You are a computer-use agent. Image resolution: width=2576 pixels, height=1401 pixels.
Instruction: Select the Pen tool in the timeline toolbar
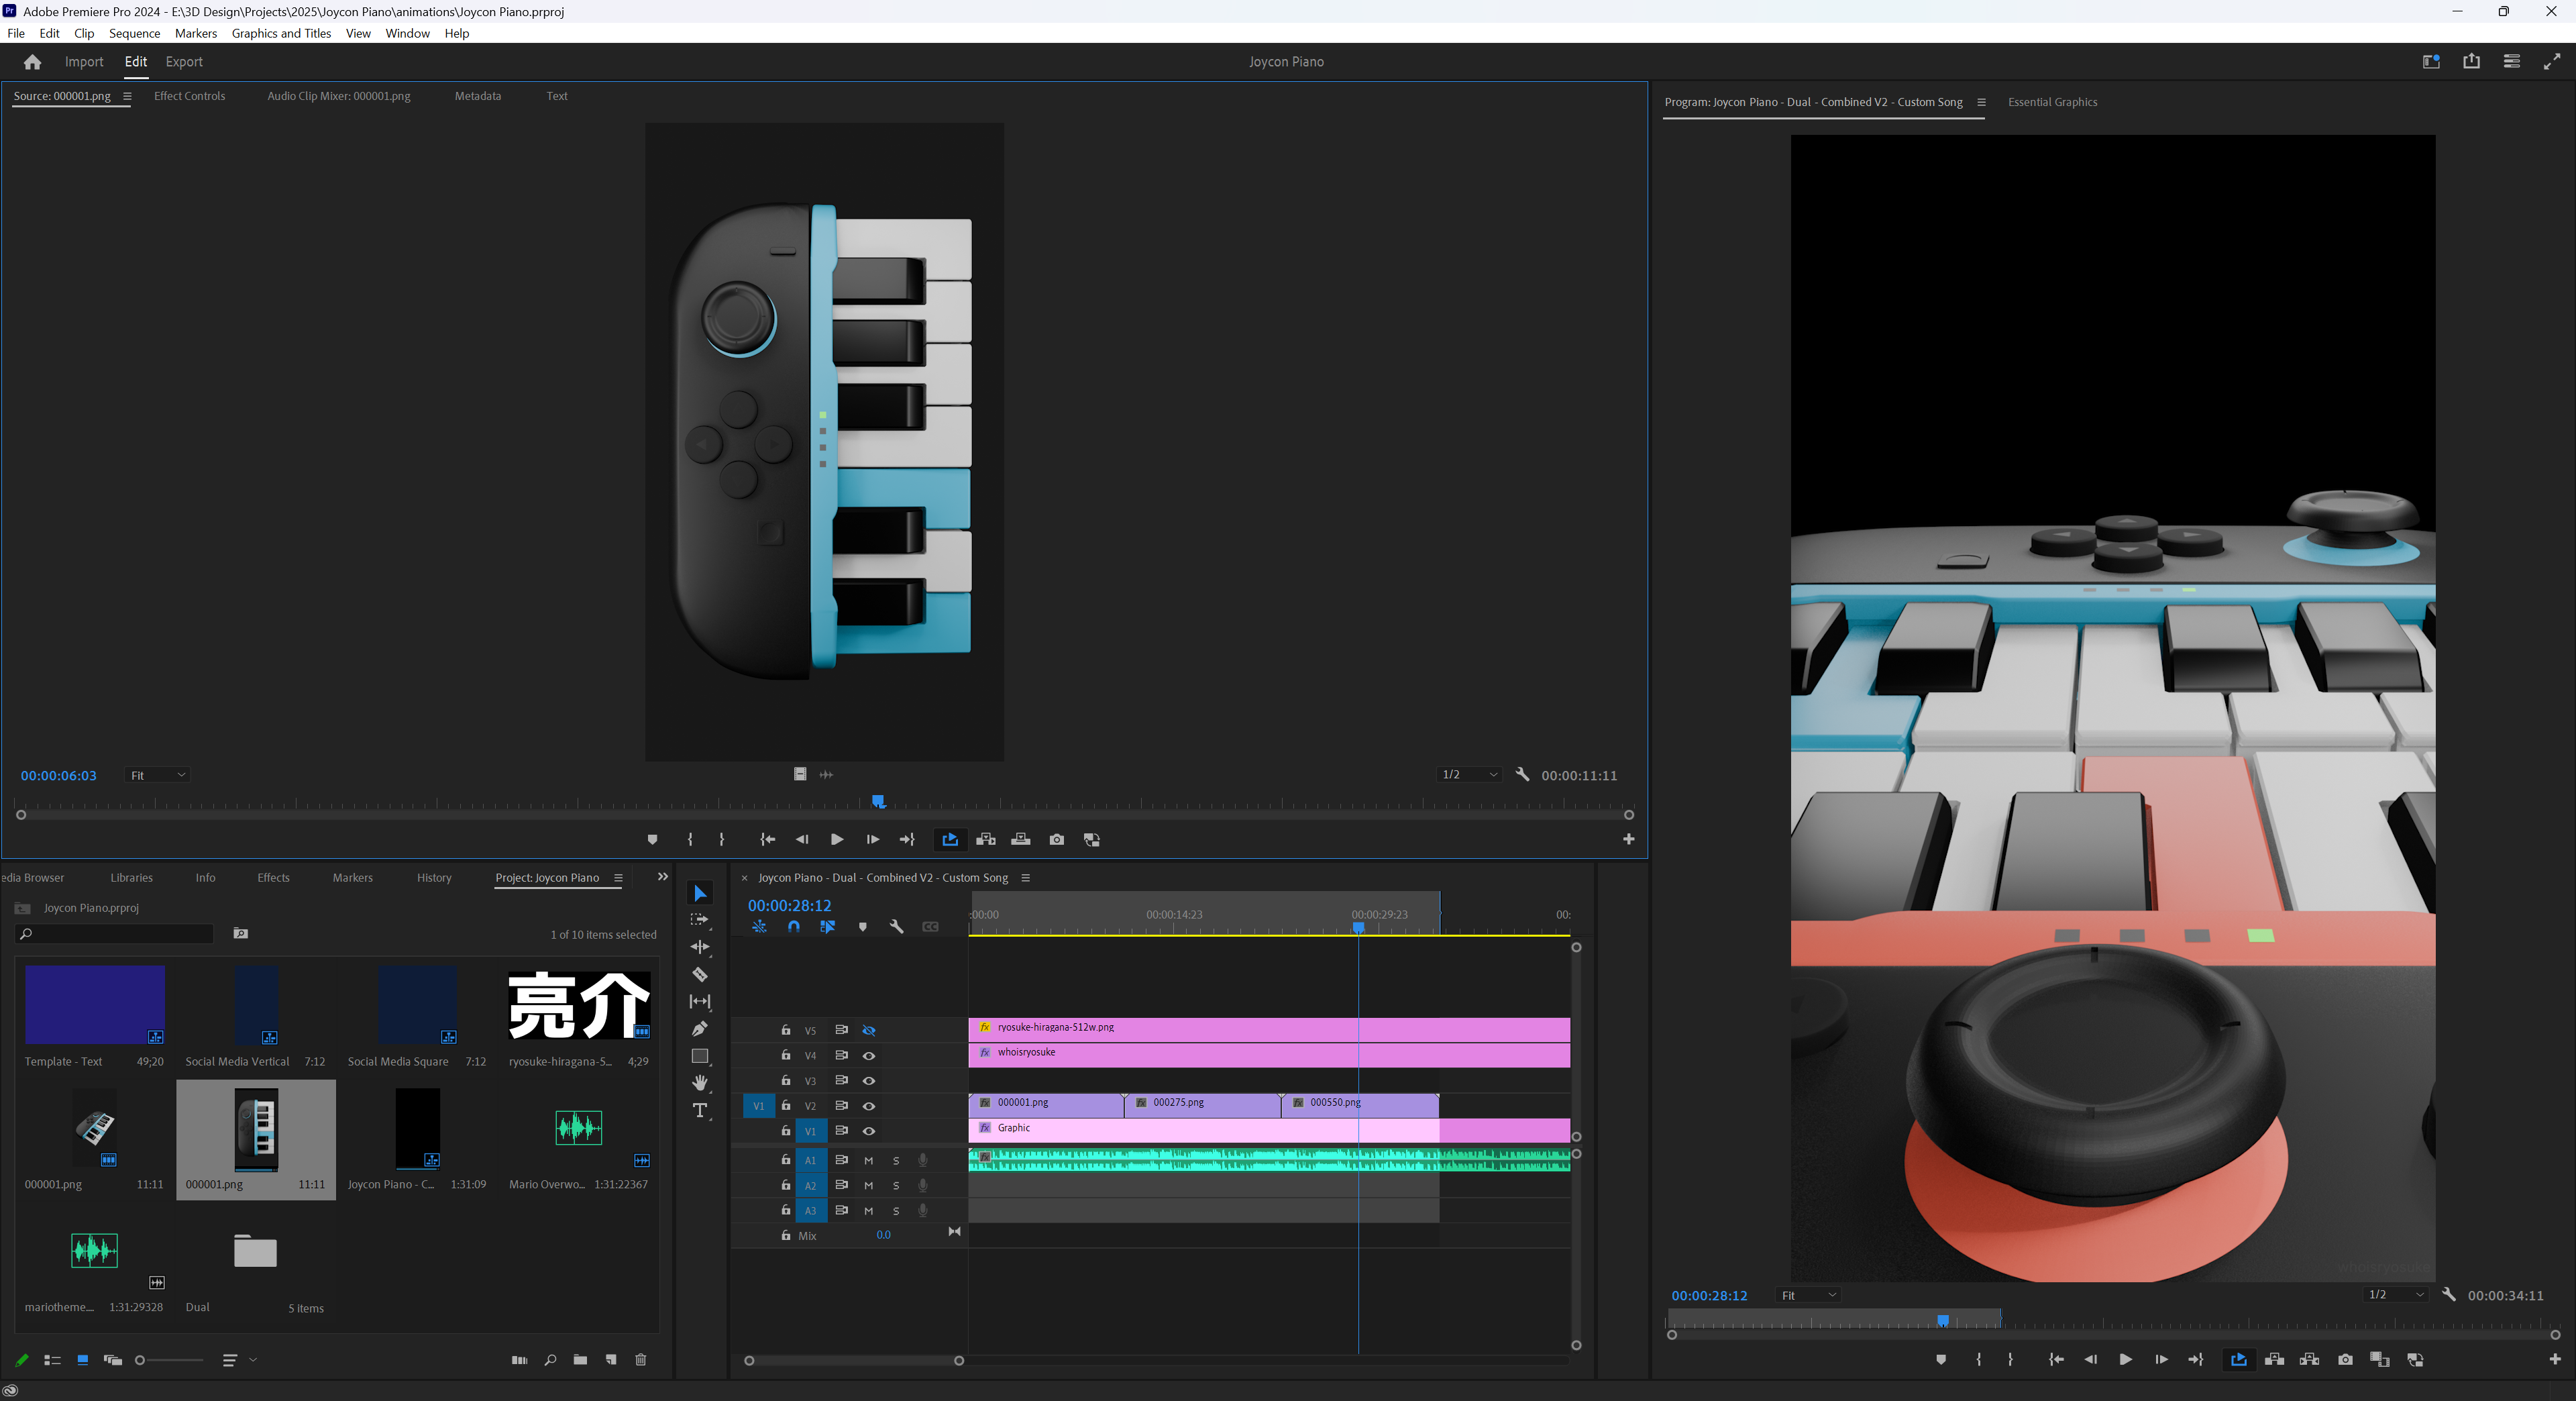pos(700,1029)
